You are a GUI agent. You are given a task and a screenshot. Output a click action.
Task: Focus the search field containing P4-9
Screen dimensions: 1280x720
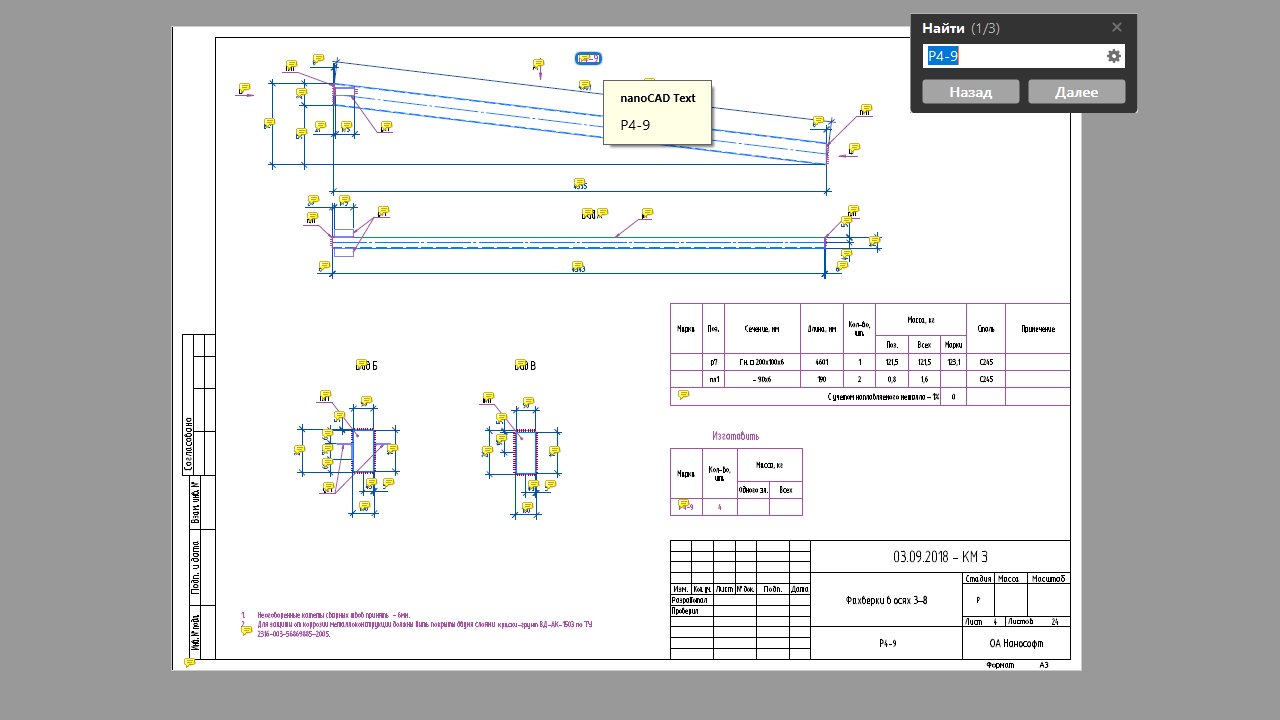pyautogui.click(x=1012, y=56)
